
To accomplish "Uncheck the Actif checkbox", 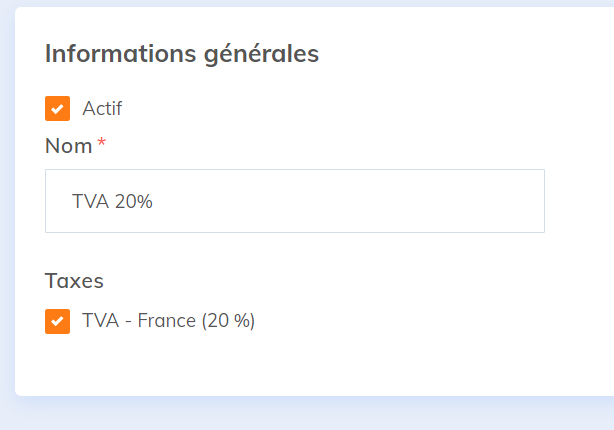I will click(x=58, y=108).
